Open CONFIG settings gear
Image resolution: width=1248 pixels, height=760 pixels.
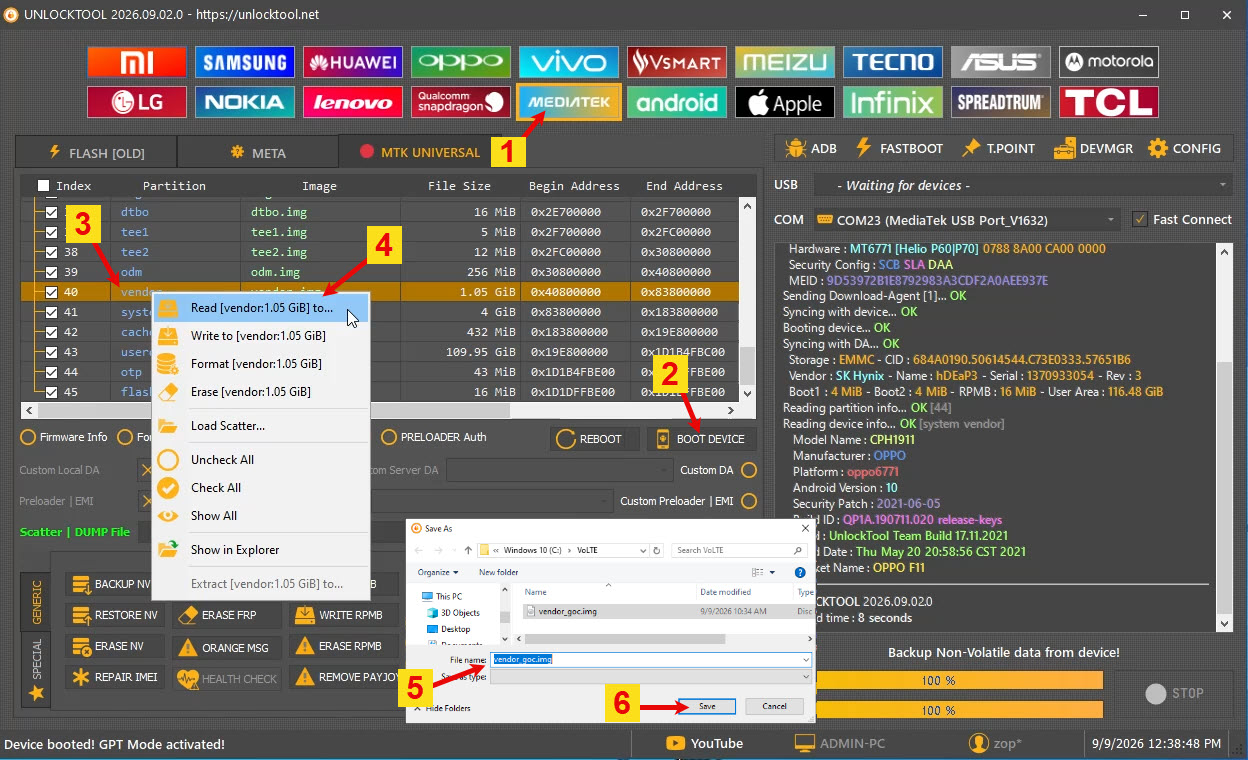[x=1184, y=148]
